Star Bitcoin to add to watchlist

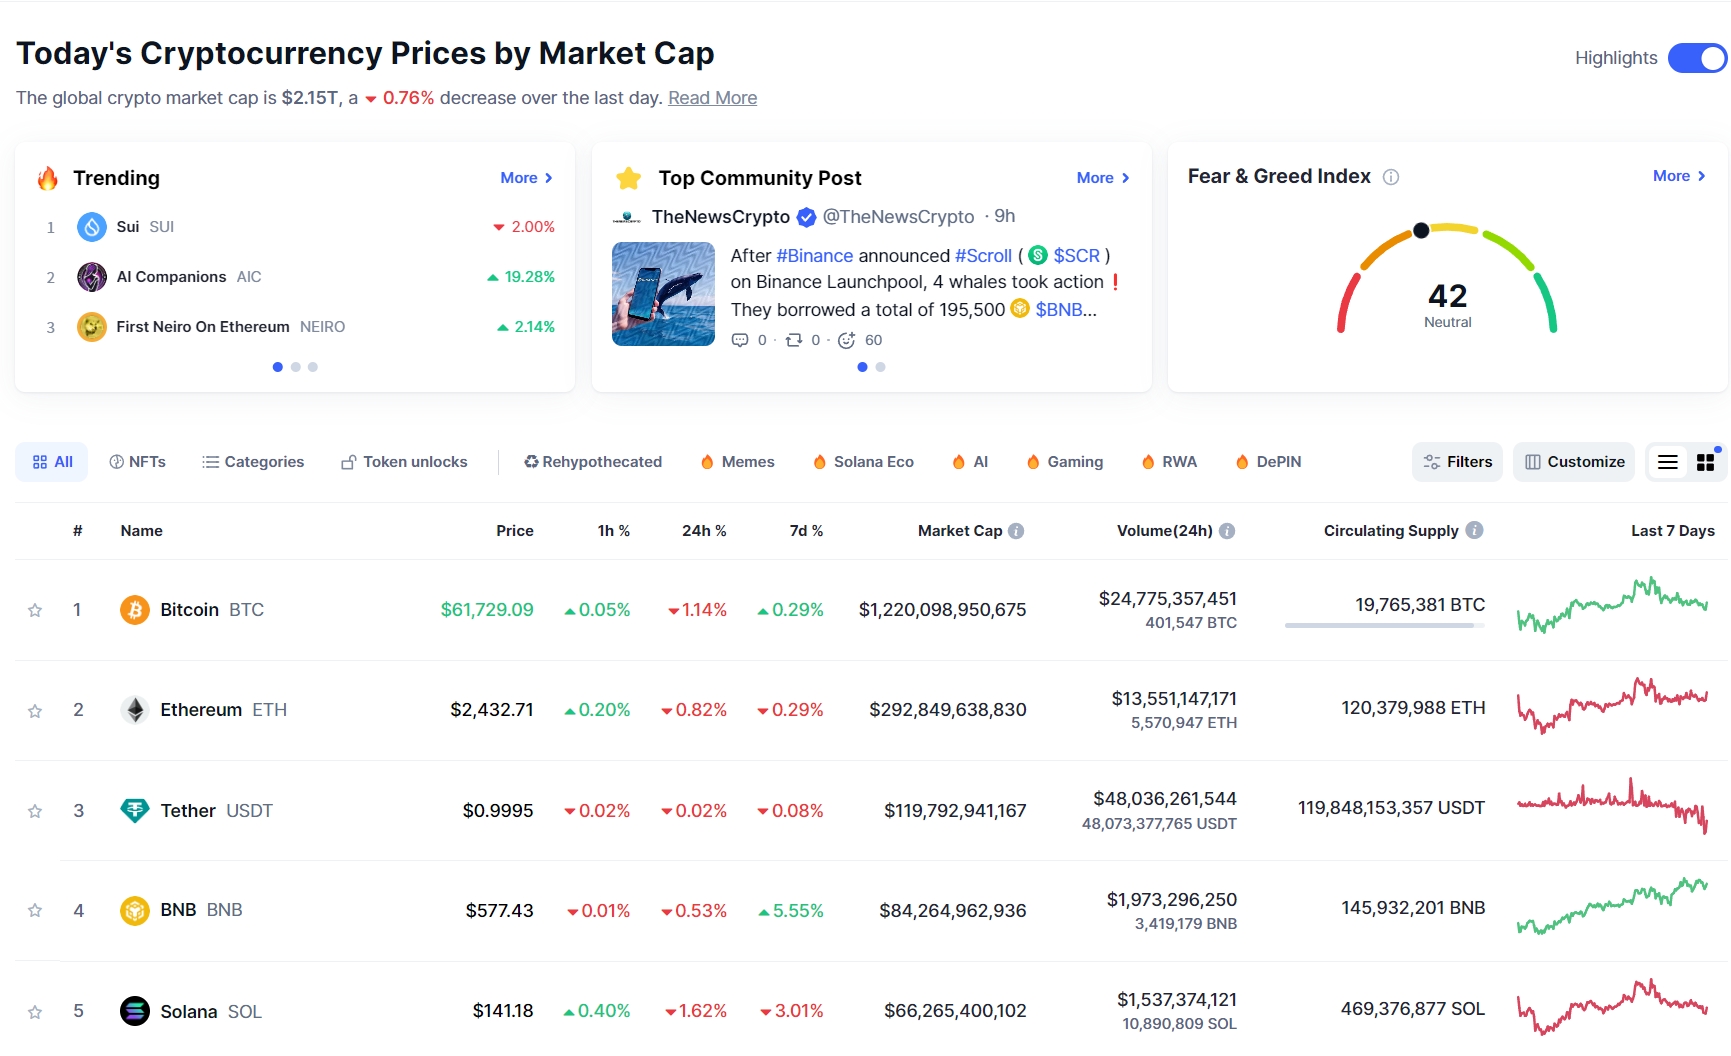pyautogui.click(x=35, y=610)
